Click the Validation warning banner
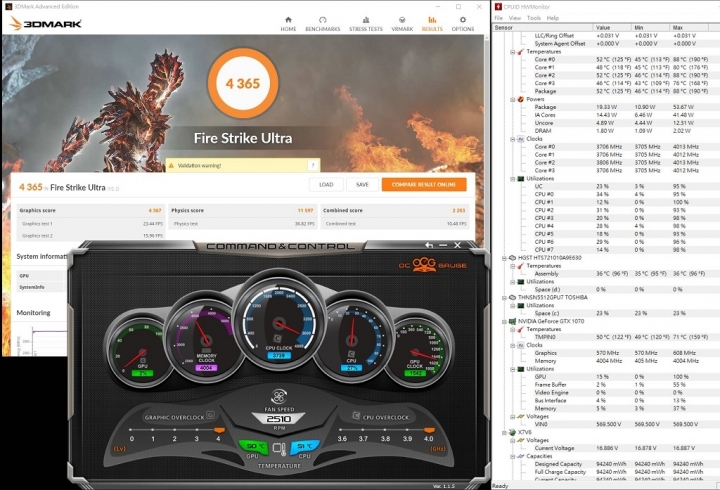 coord(242,165)
